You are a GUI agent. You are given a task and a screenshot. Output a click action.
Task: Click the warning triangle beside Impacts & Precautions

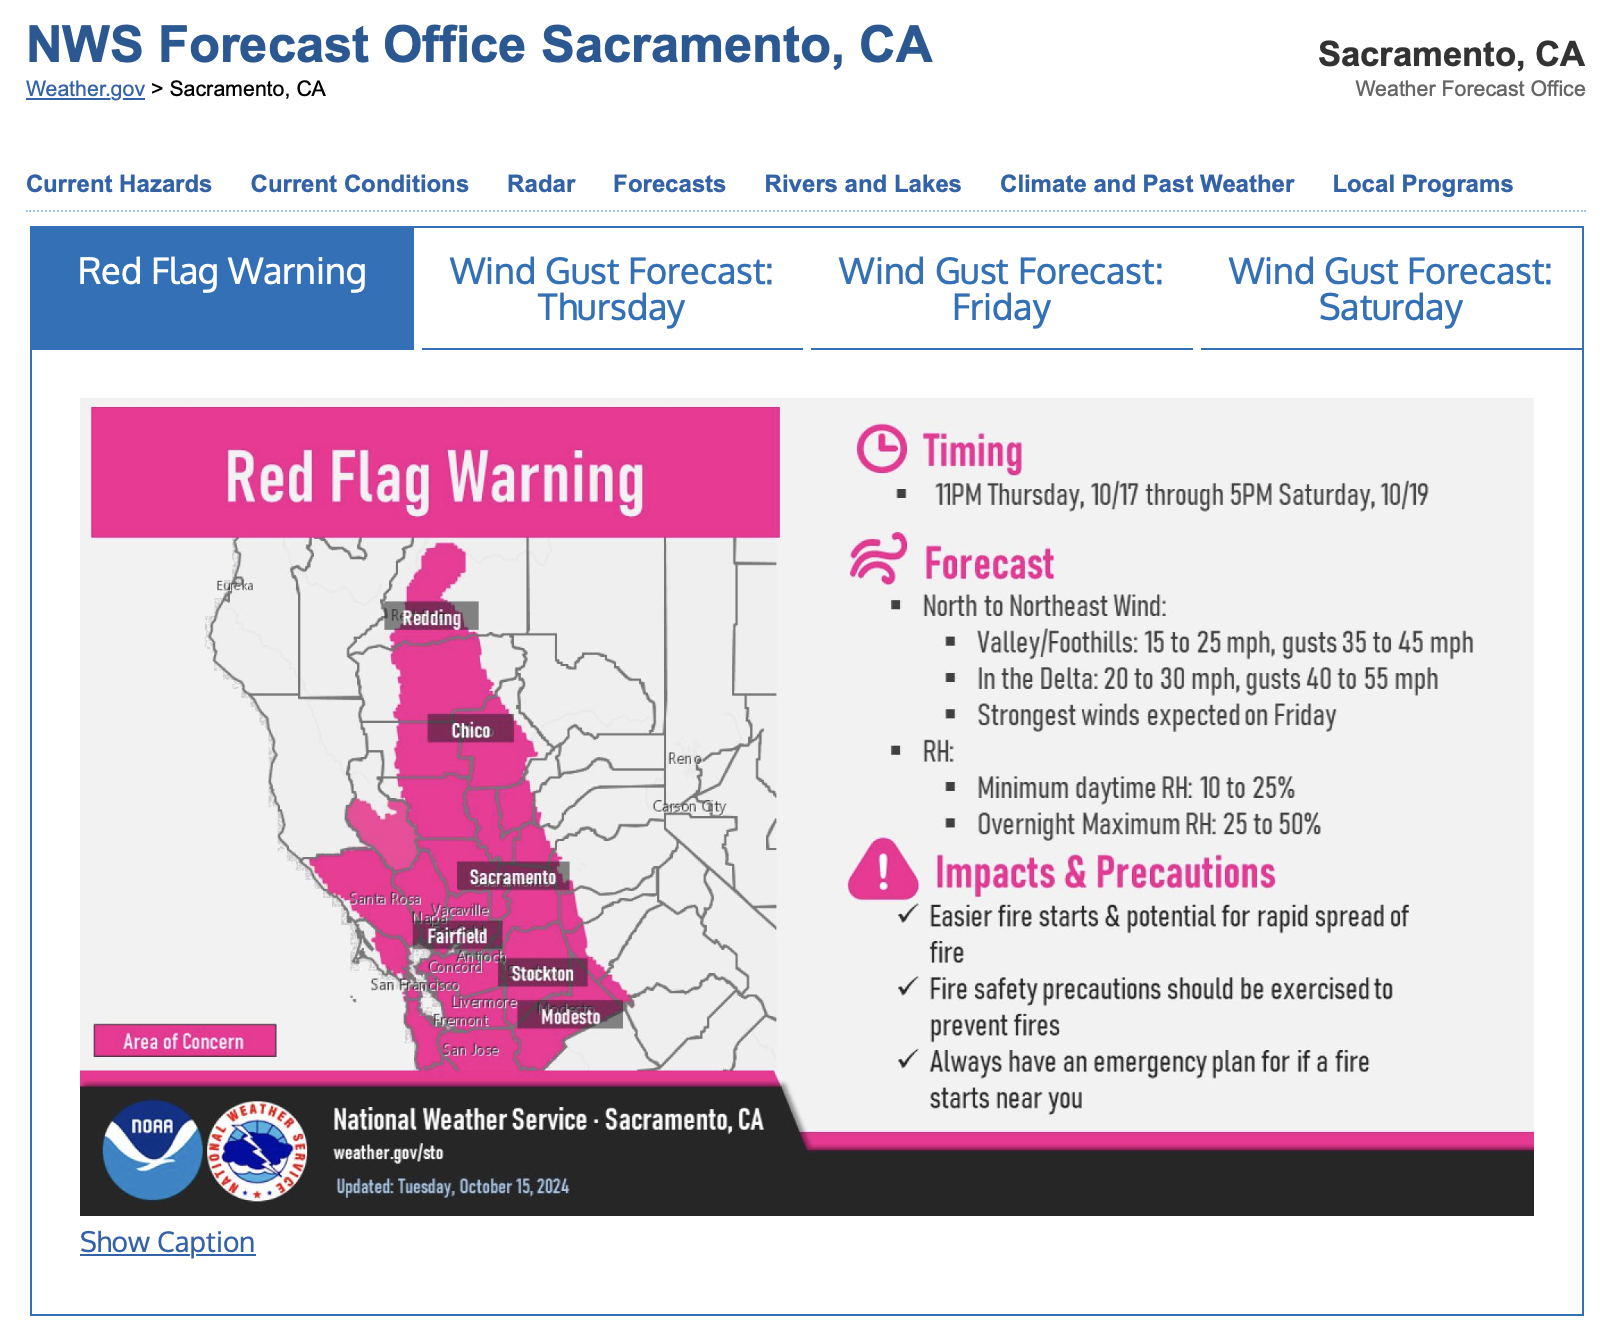pyautogui.click(x=884, y=873)
